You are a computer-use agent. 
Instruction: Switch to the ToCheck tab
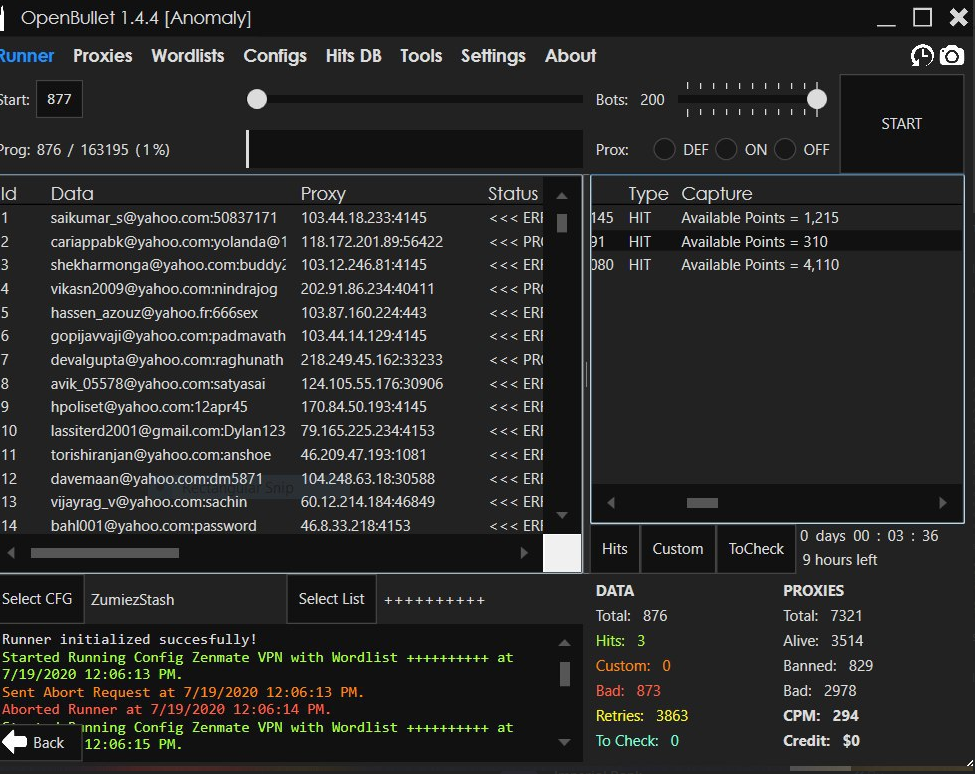[x=756, y=549]
